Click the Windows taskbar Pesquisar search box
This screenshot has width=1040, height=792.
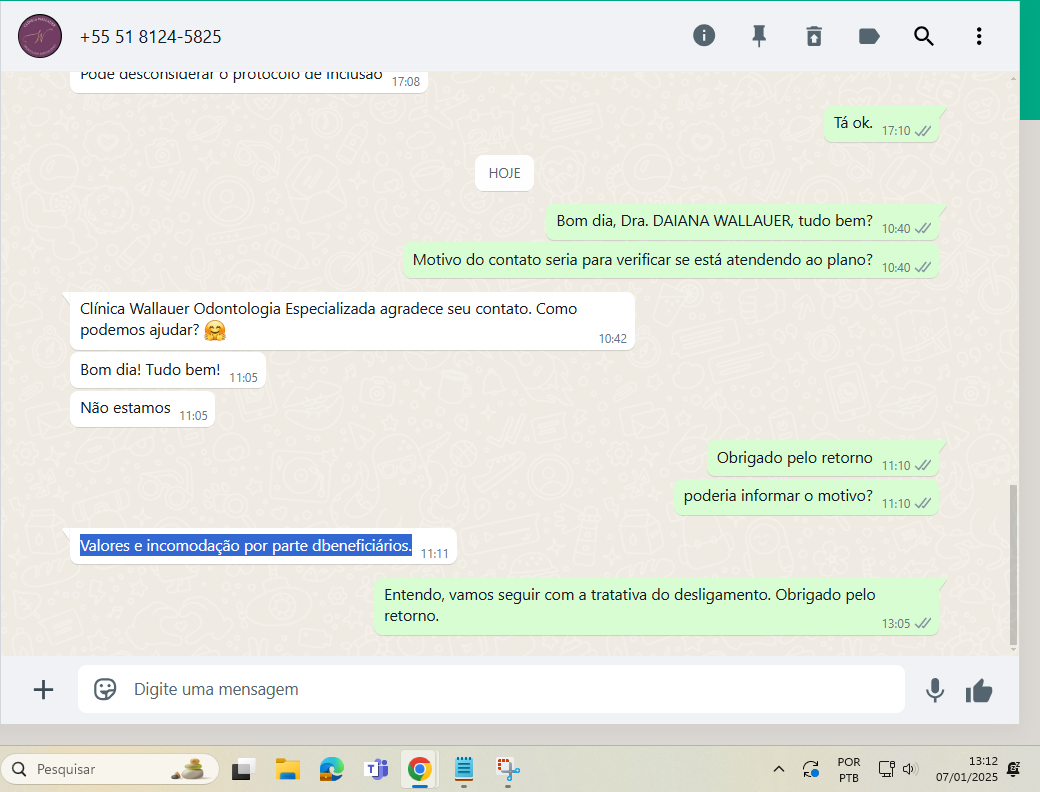point(110,769)
